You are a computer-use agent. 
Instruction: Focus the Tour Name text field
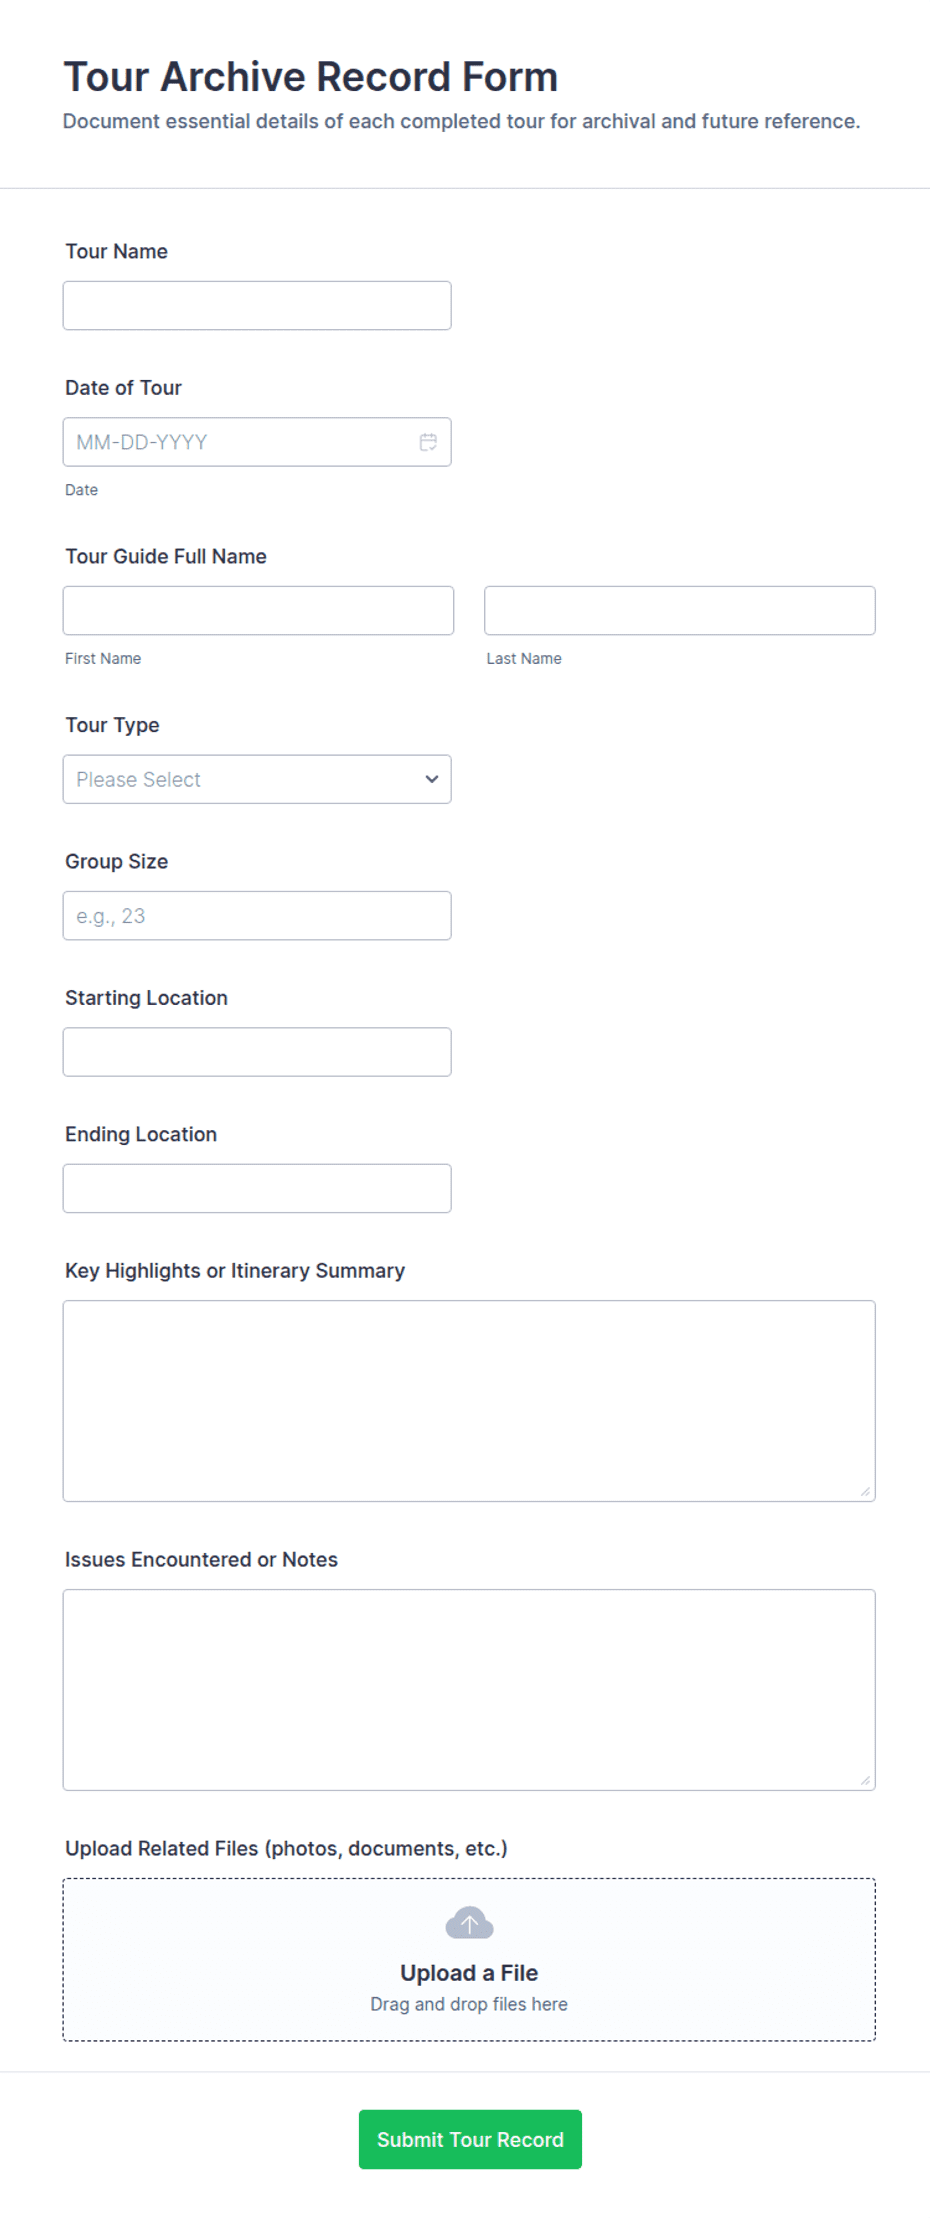(x=257, y=305)
